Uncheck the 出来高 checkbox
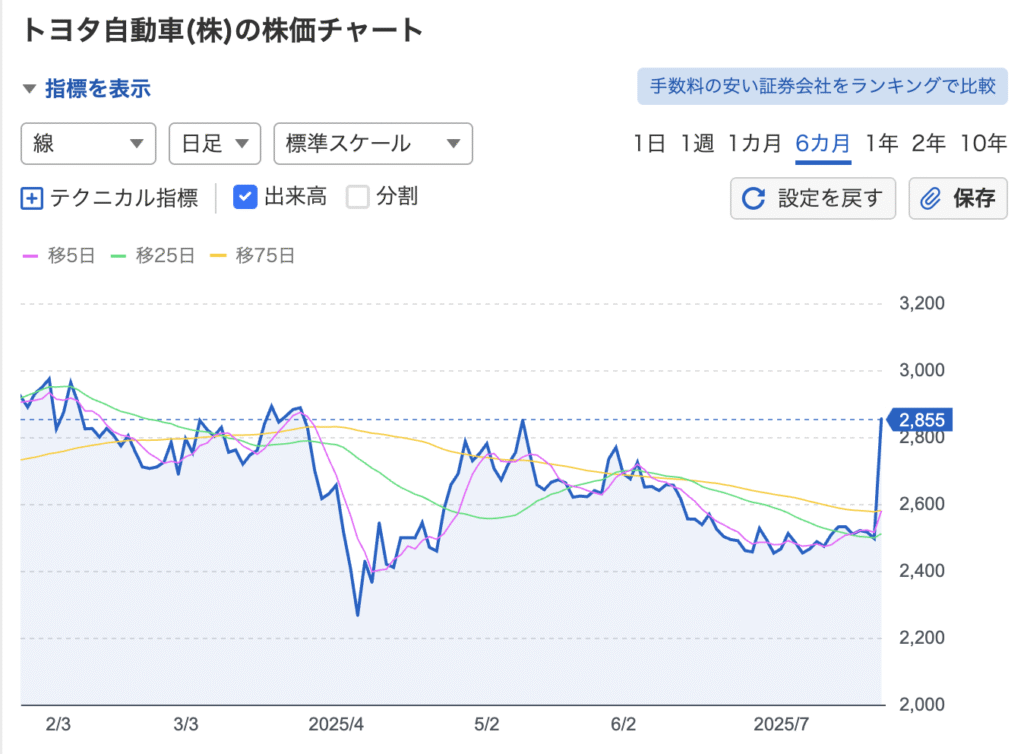The height and width of the screenshot is (754, 1024). click(x=245, y=197)
